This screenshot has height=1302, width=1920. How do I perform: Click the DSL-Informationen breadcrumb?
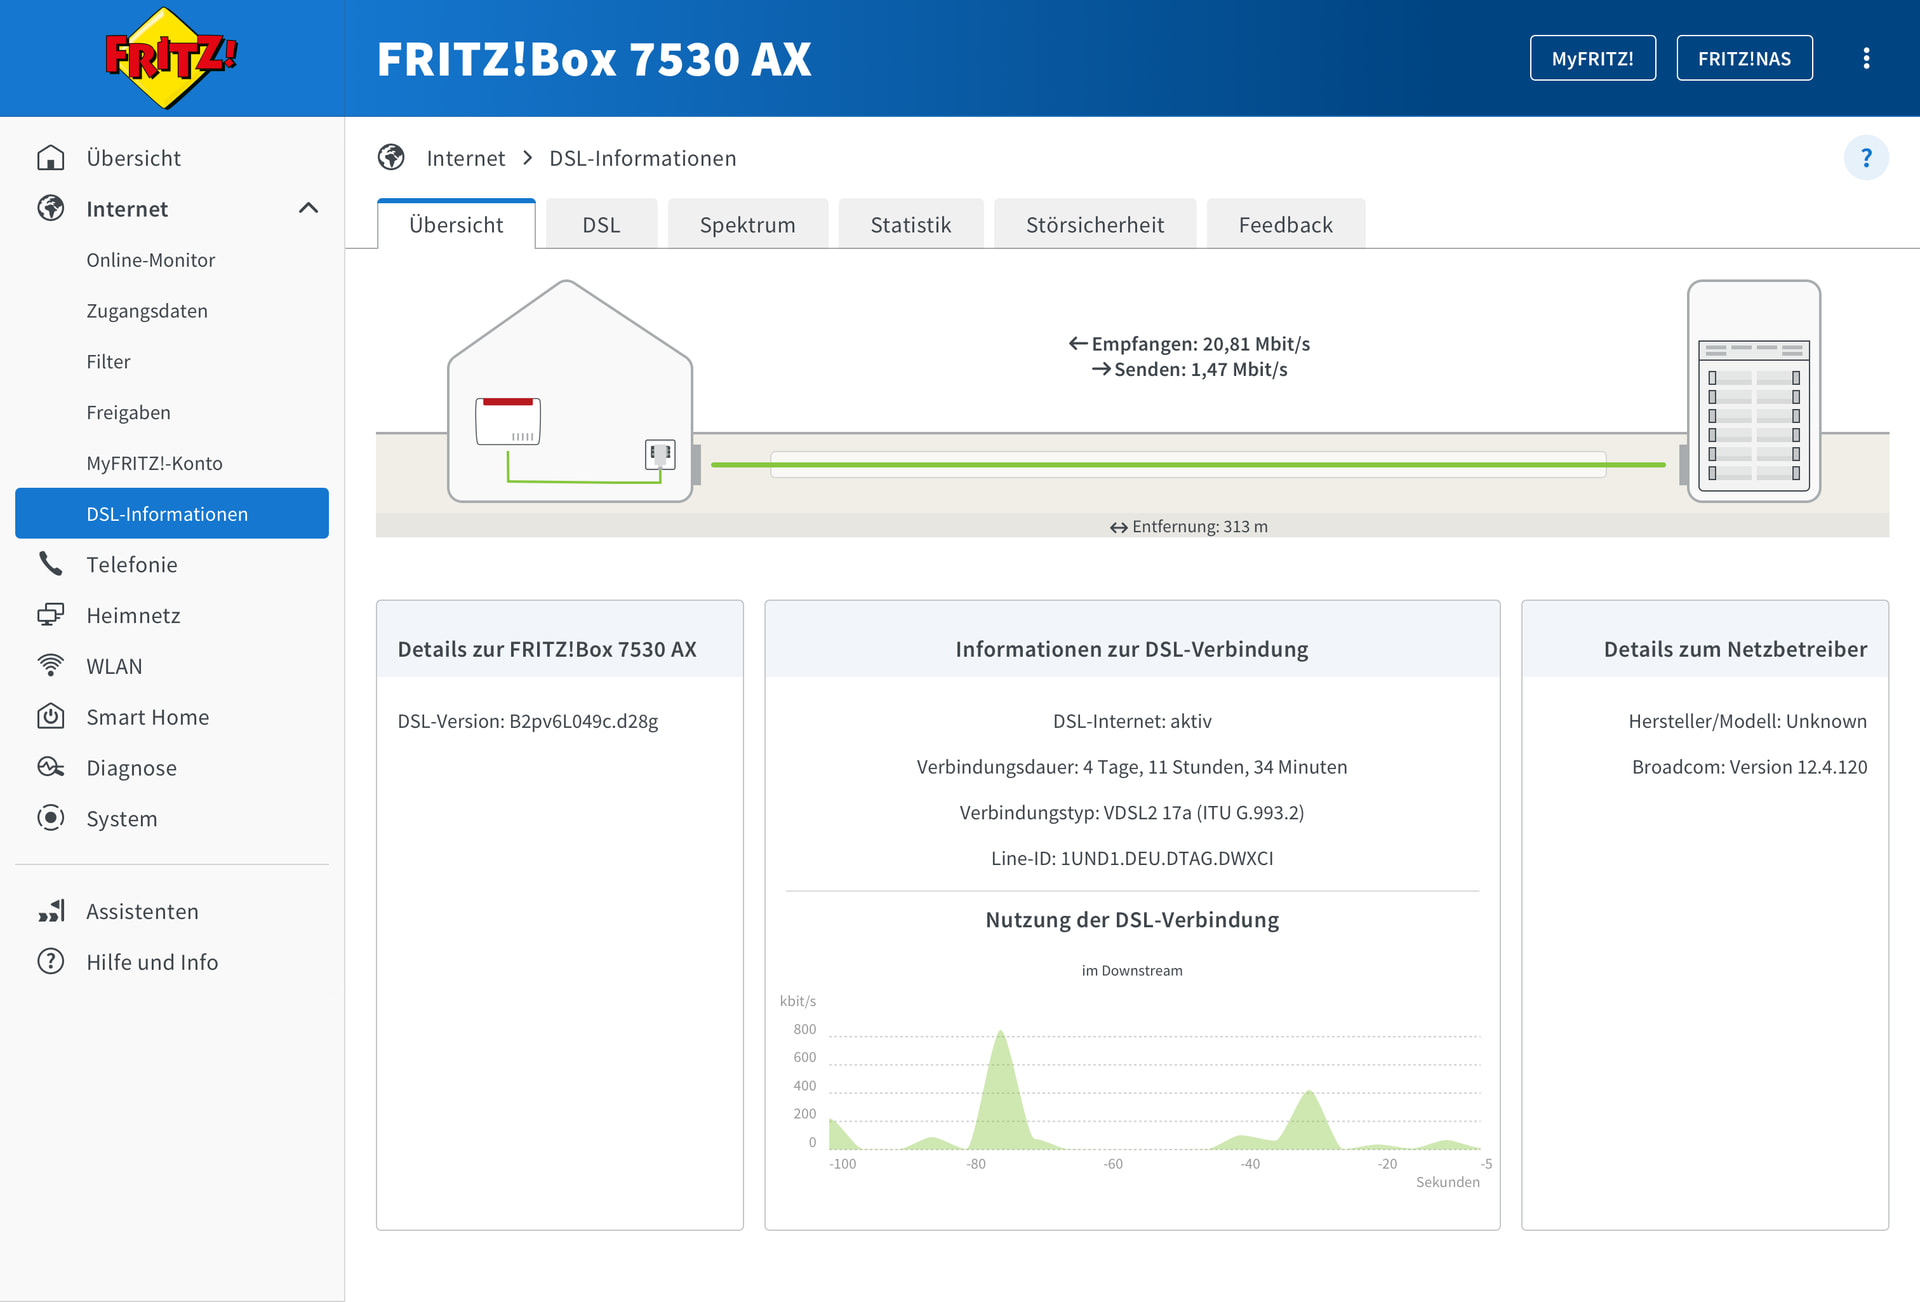pos(643,158)
